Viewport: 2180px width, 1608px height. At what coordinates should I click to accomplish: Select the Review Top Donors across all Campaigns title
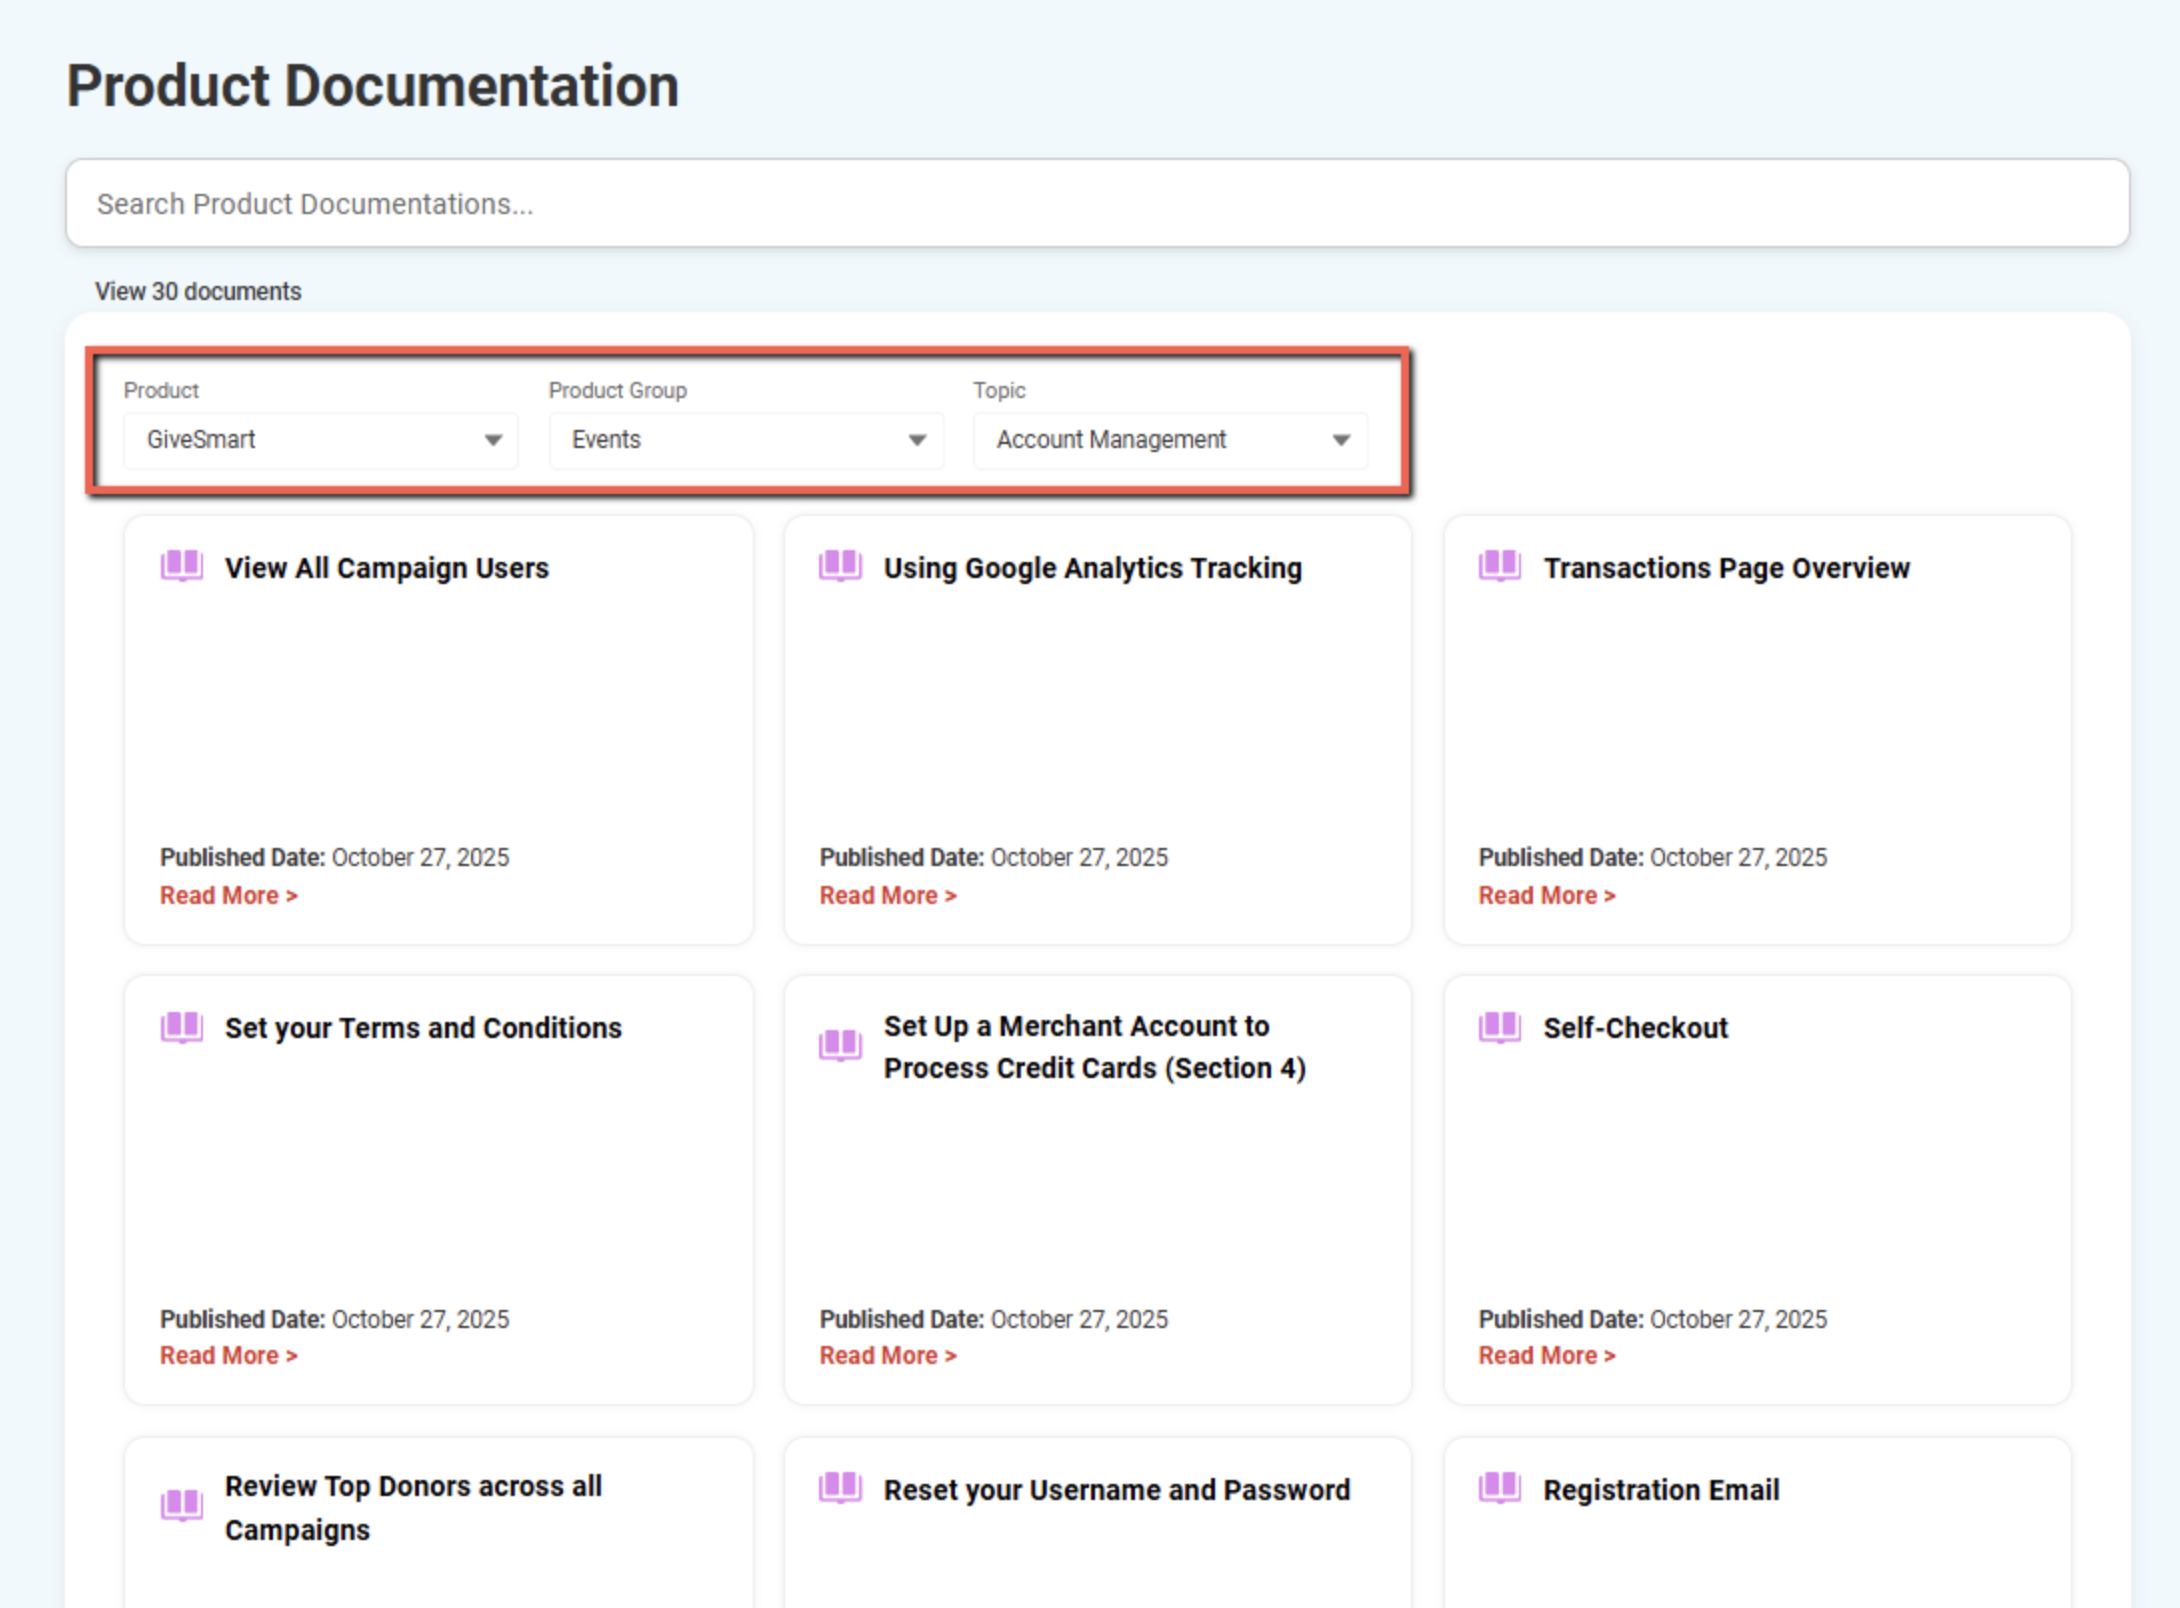(x=413, y=1508)
